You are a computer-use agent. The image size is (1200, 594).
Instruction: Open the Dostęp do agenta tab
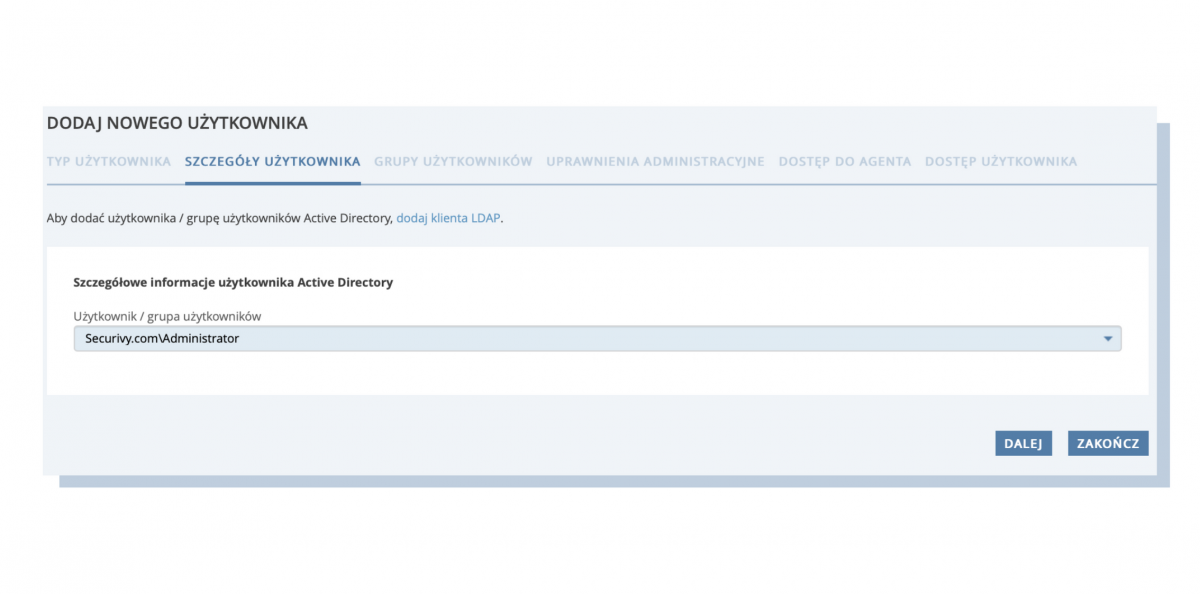tap(845, 161)
